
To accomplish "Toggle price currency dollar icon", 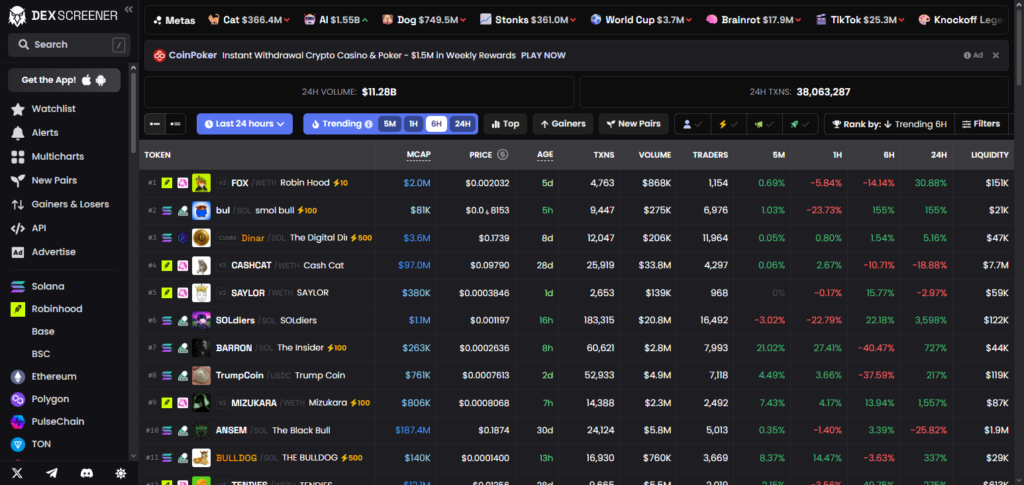I will pyautogui.click(x=502, y=155).
